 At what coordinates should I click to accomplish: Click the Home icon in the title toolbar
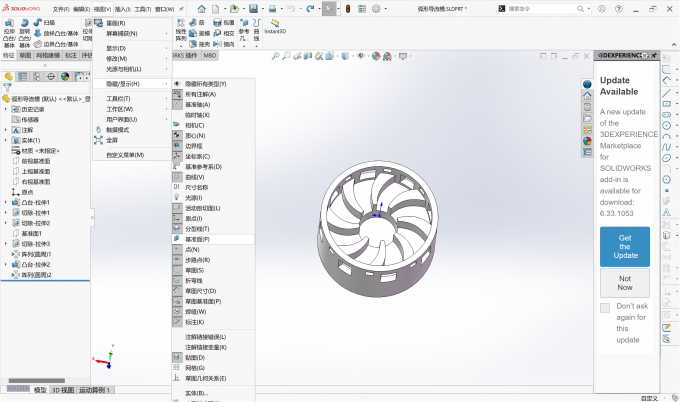point(202,9)
